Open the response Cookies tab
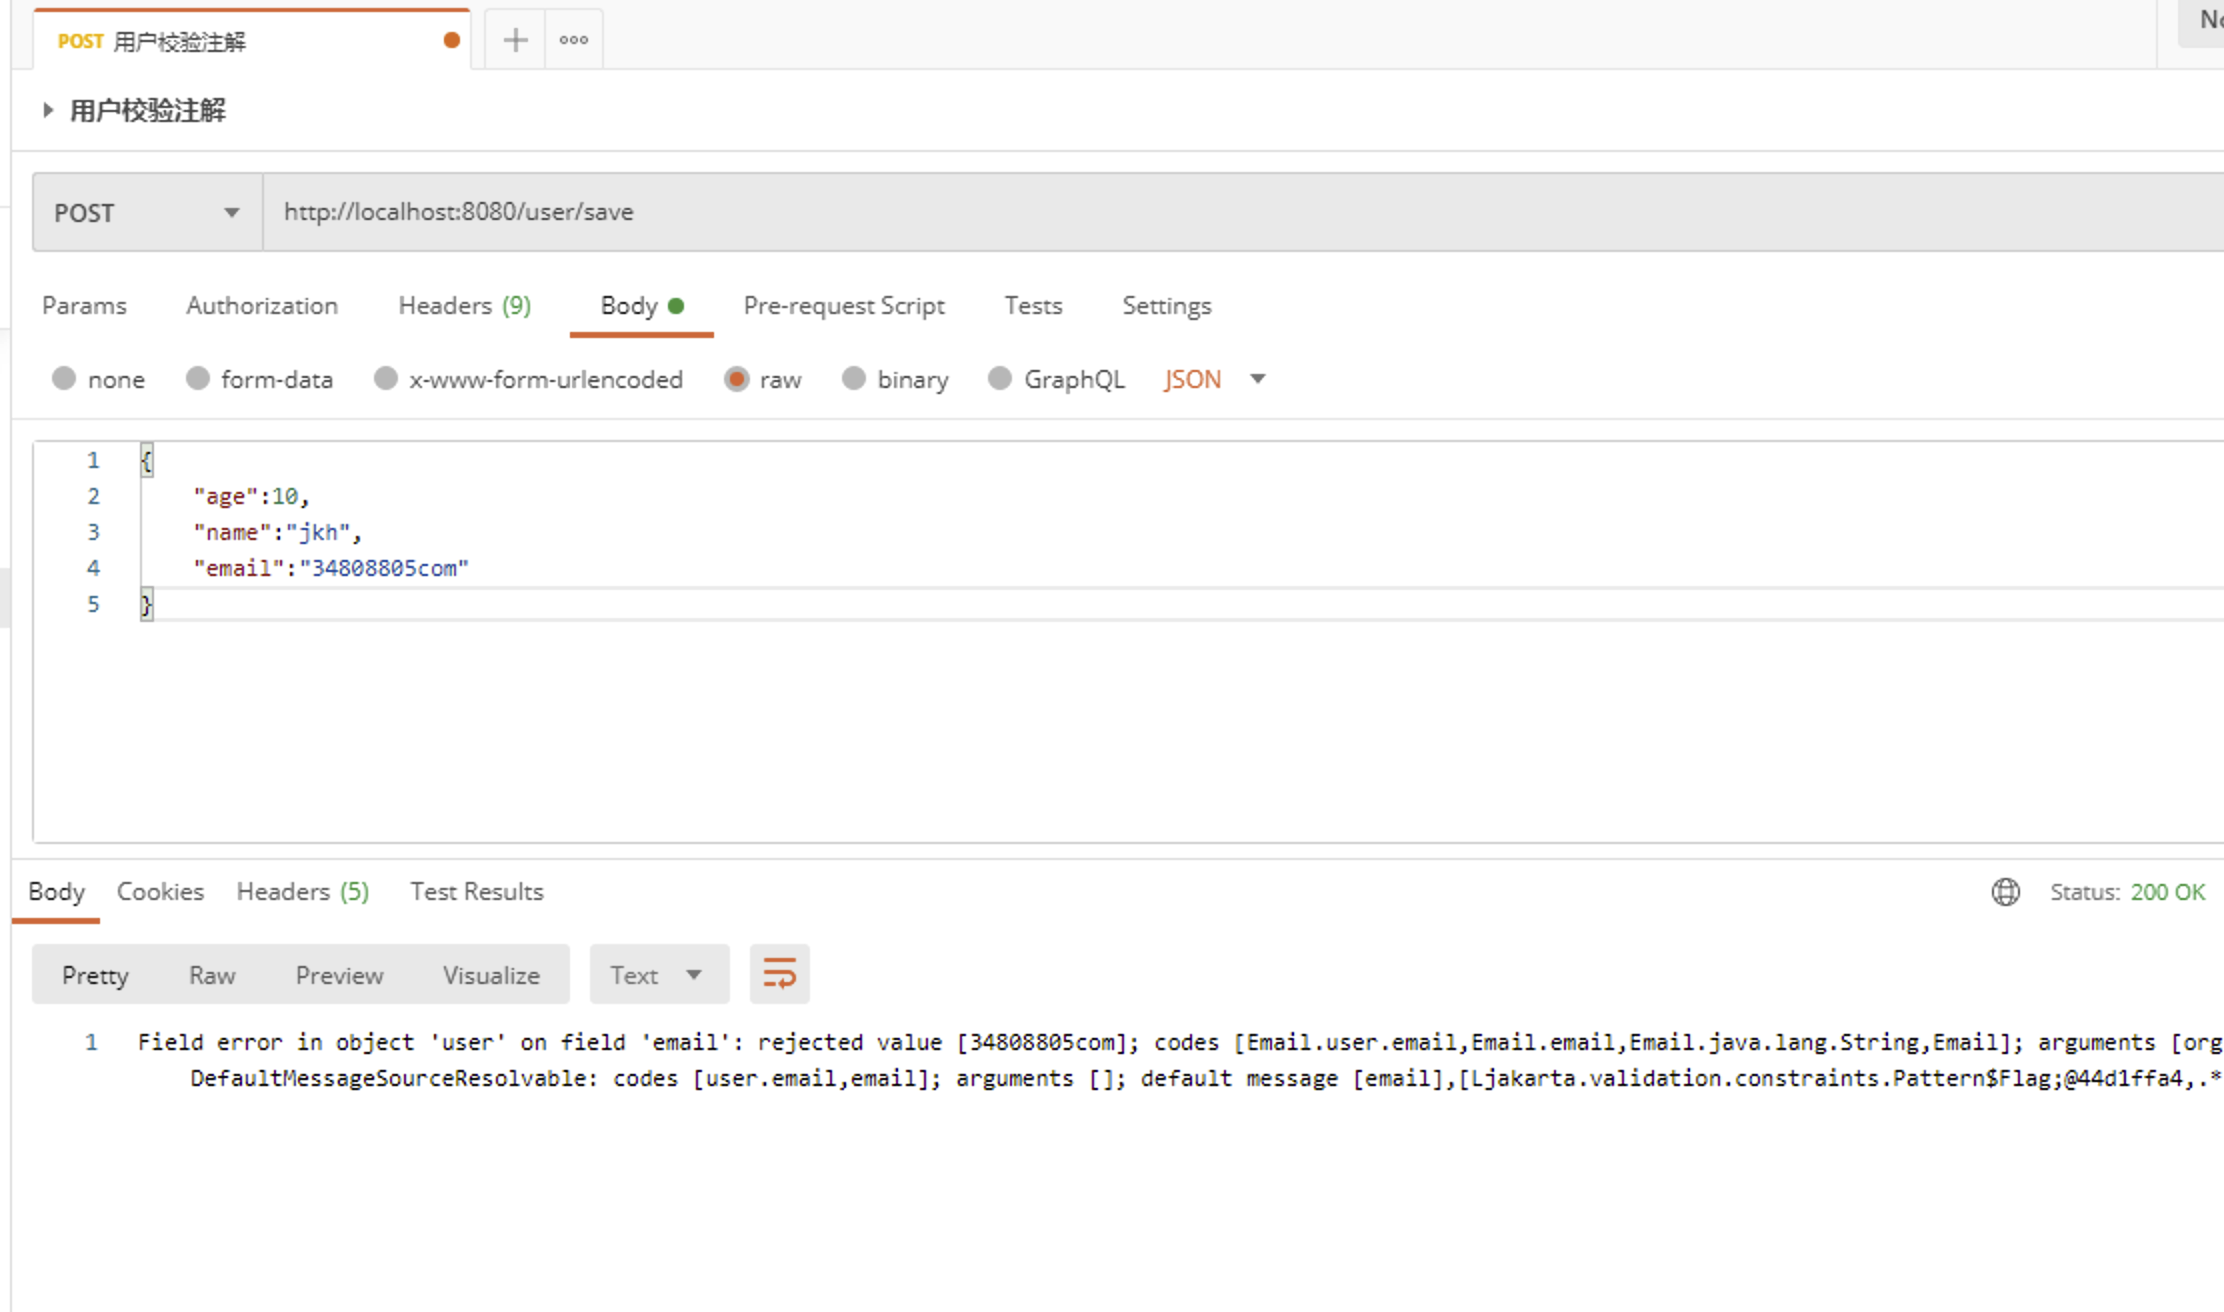 [160, 892]
